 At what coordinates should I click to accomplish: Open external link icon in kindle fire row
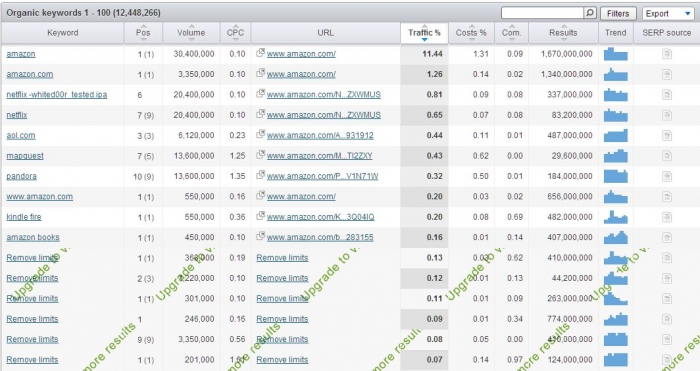(260, 216)
